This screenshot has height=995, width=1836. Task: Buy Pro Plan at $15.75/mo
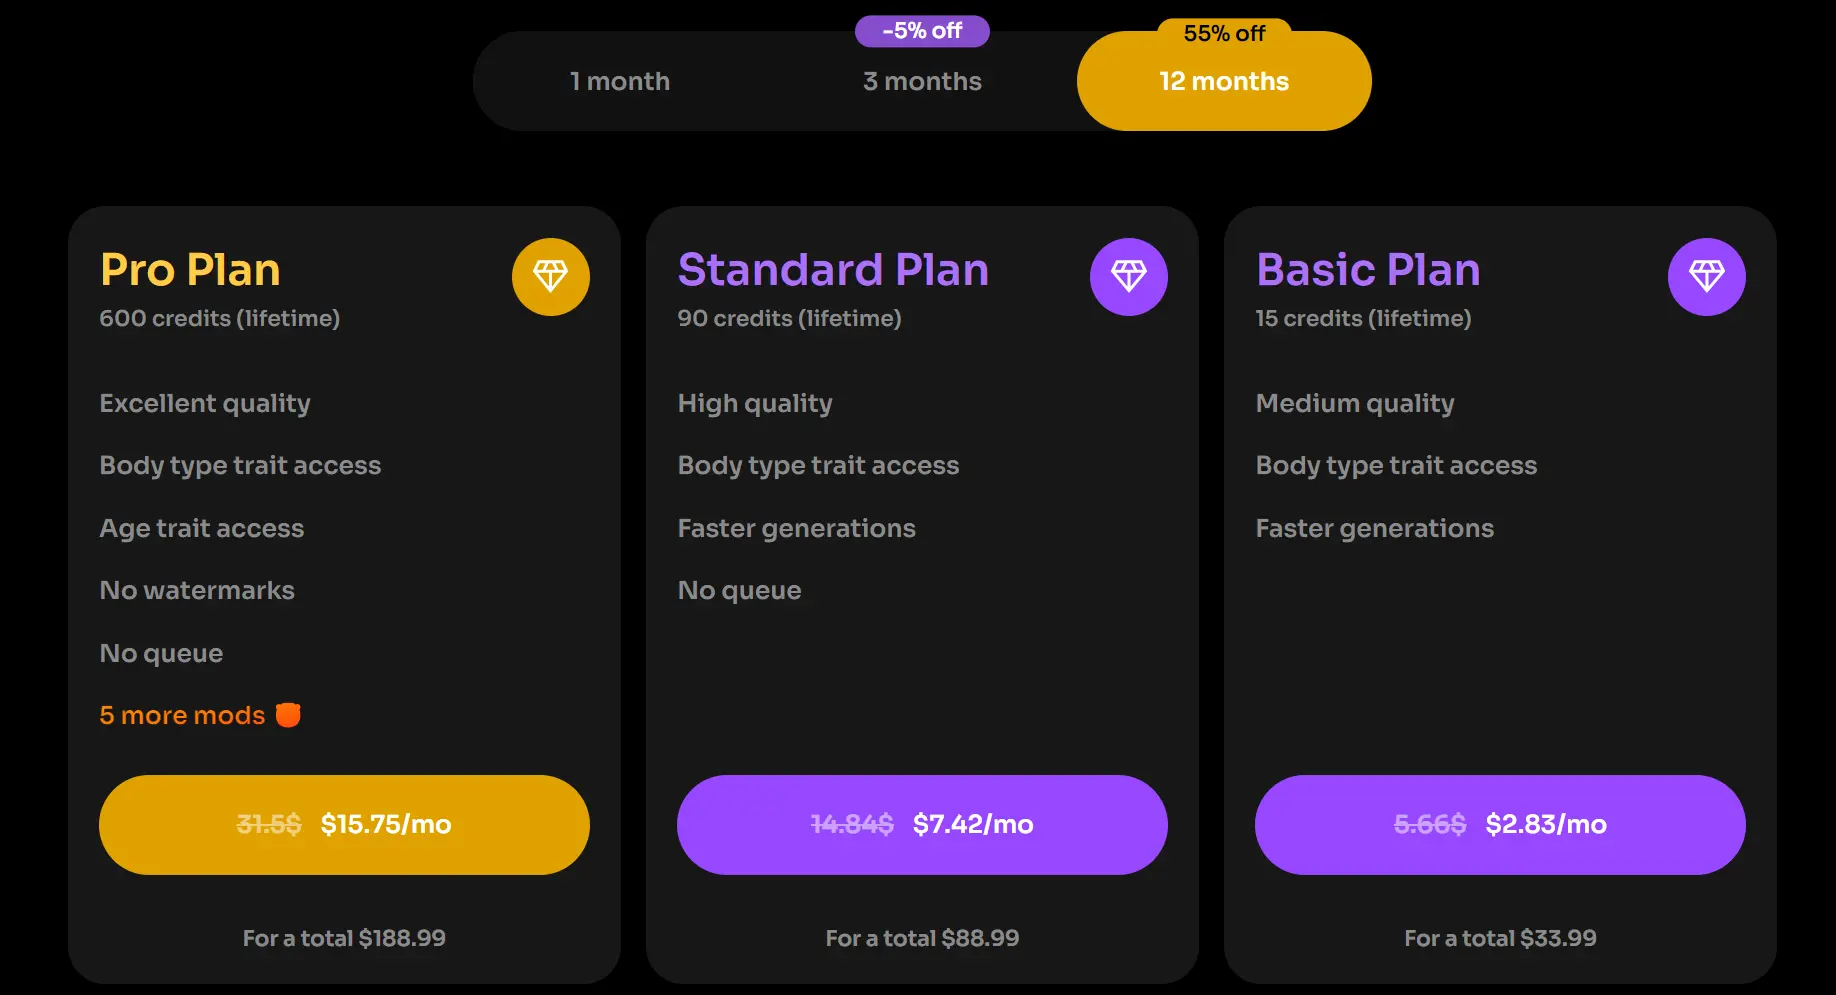[344, 825]
